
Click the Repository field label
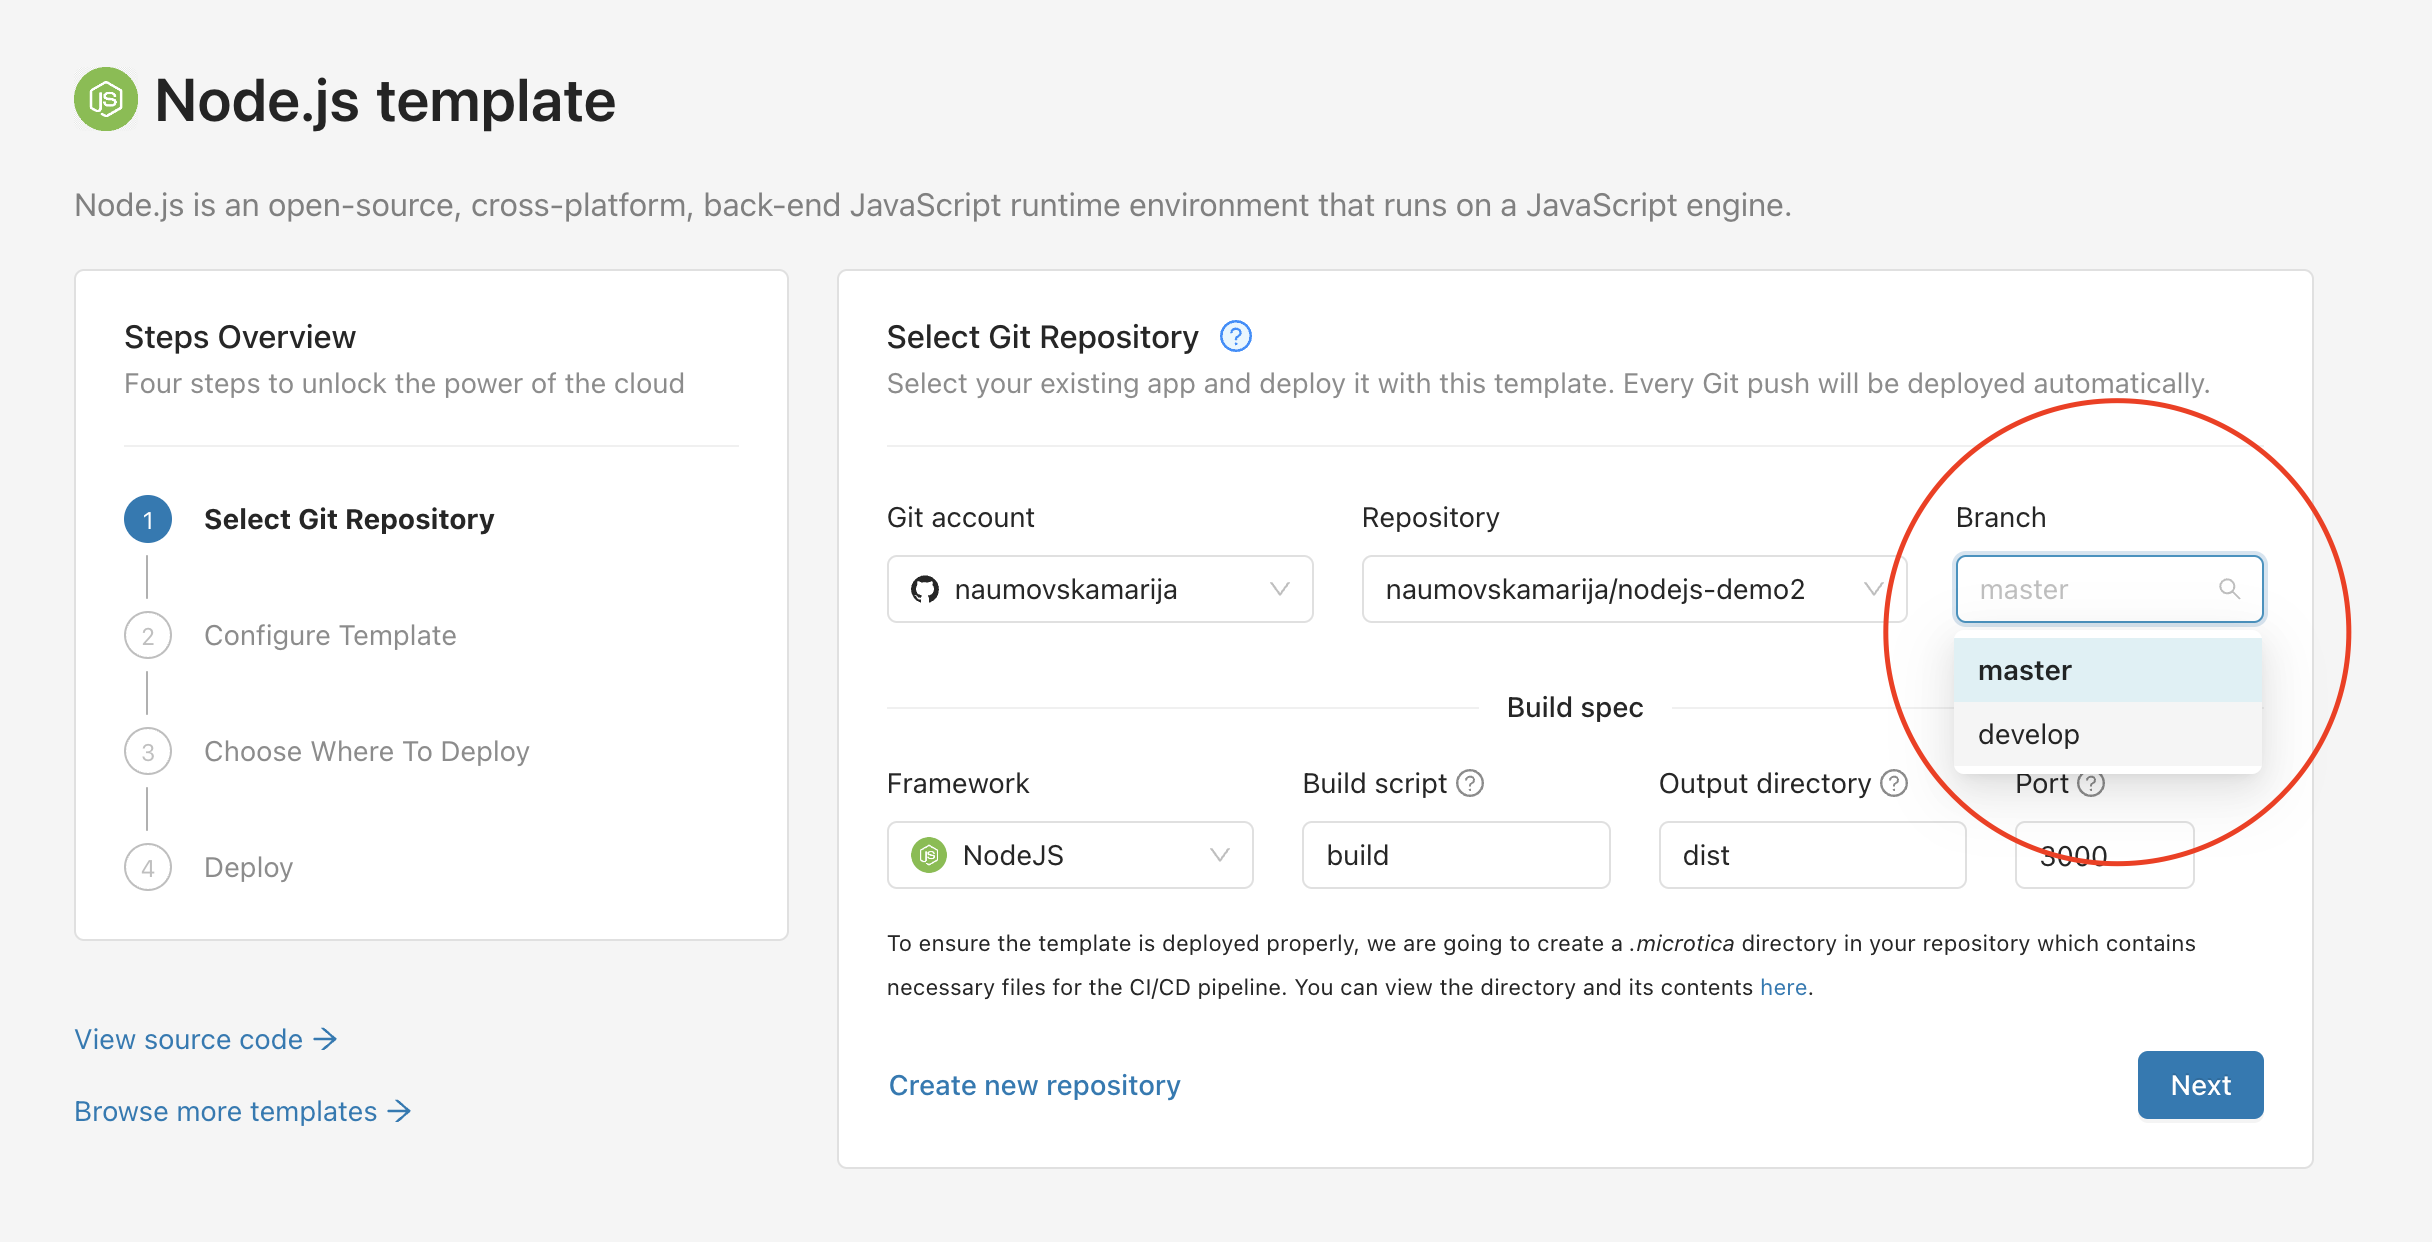pos(1430,517)
